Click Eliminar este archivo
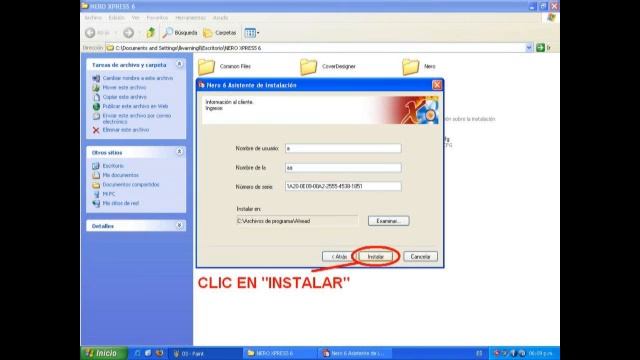This screenshot has width=640, height=360. coord(126,130)
